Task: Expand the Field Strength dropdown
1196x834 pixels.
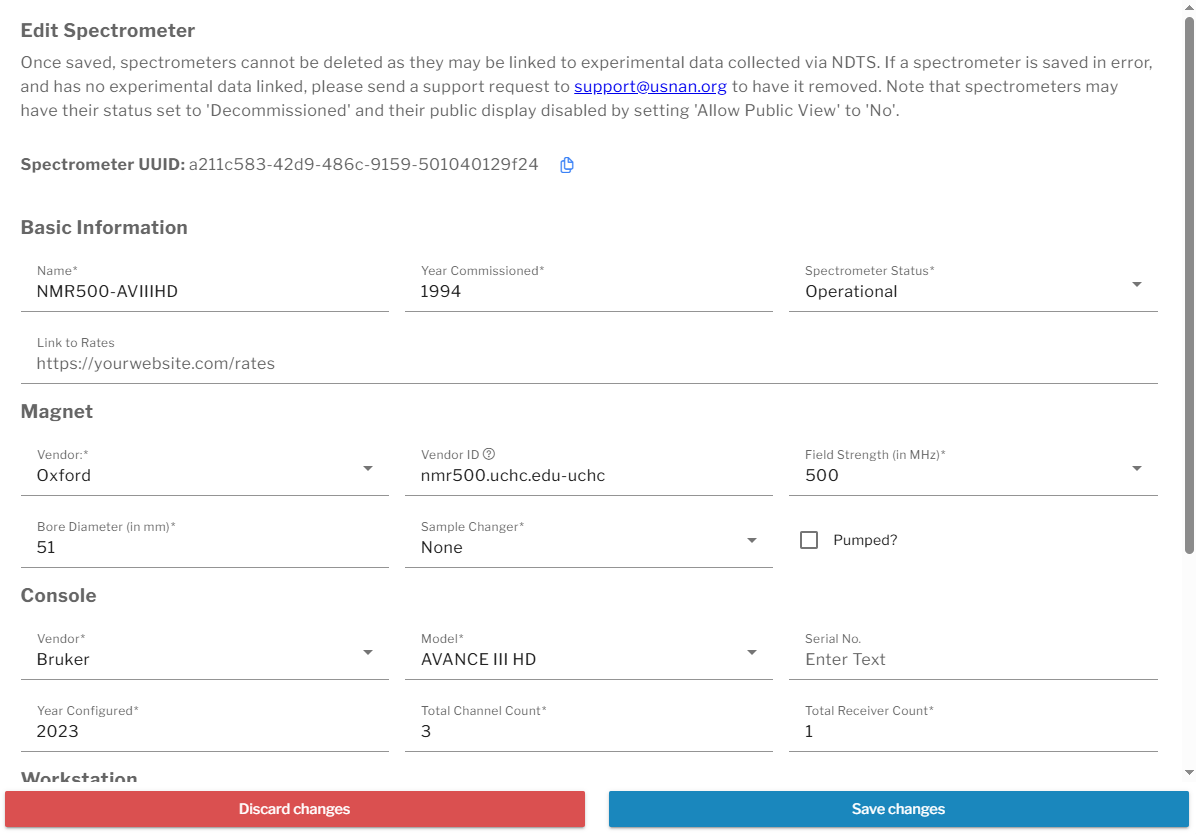Action: (973, 469)
